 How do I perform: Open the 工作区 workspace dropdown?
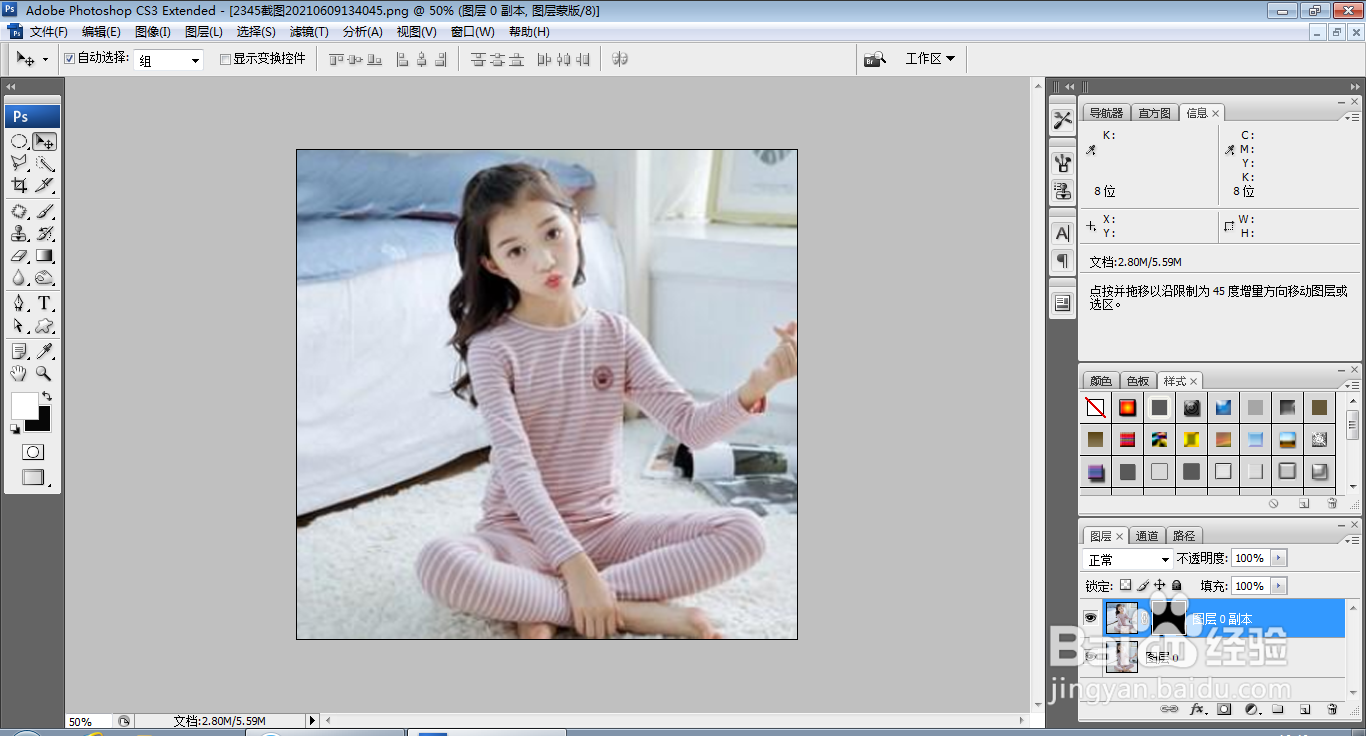click(930, 59)
